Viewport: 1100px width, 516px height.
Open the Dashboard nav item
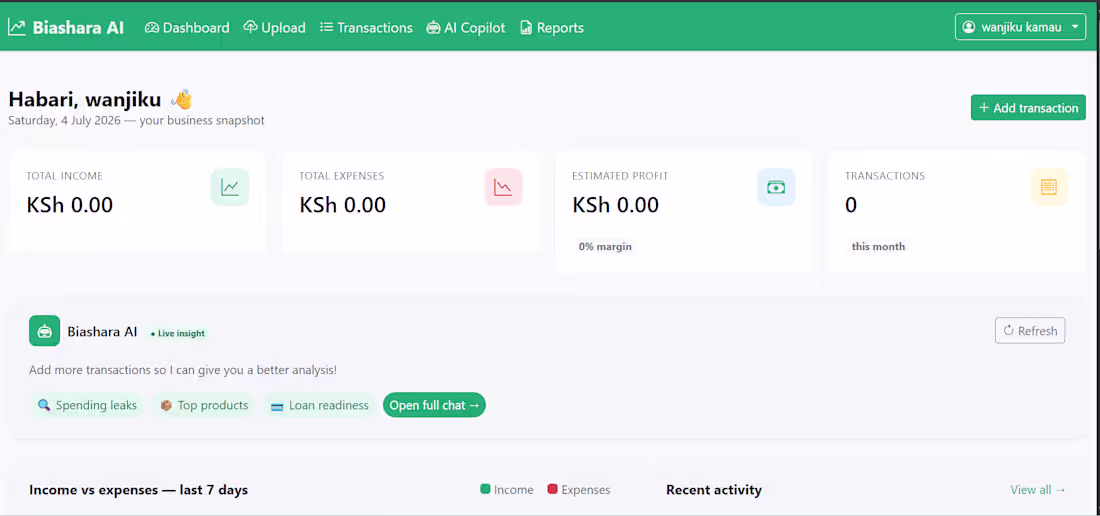click(187, 28)
